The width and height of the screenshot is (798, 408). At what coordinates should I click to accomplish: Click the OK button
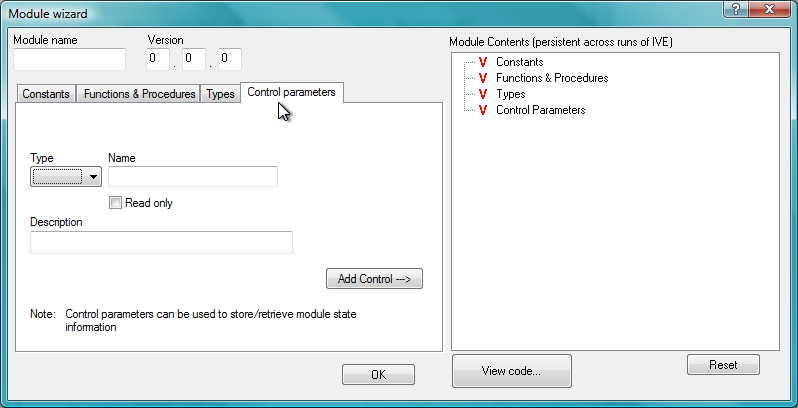[x=378, y=375]
